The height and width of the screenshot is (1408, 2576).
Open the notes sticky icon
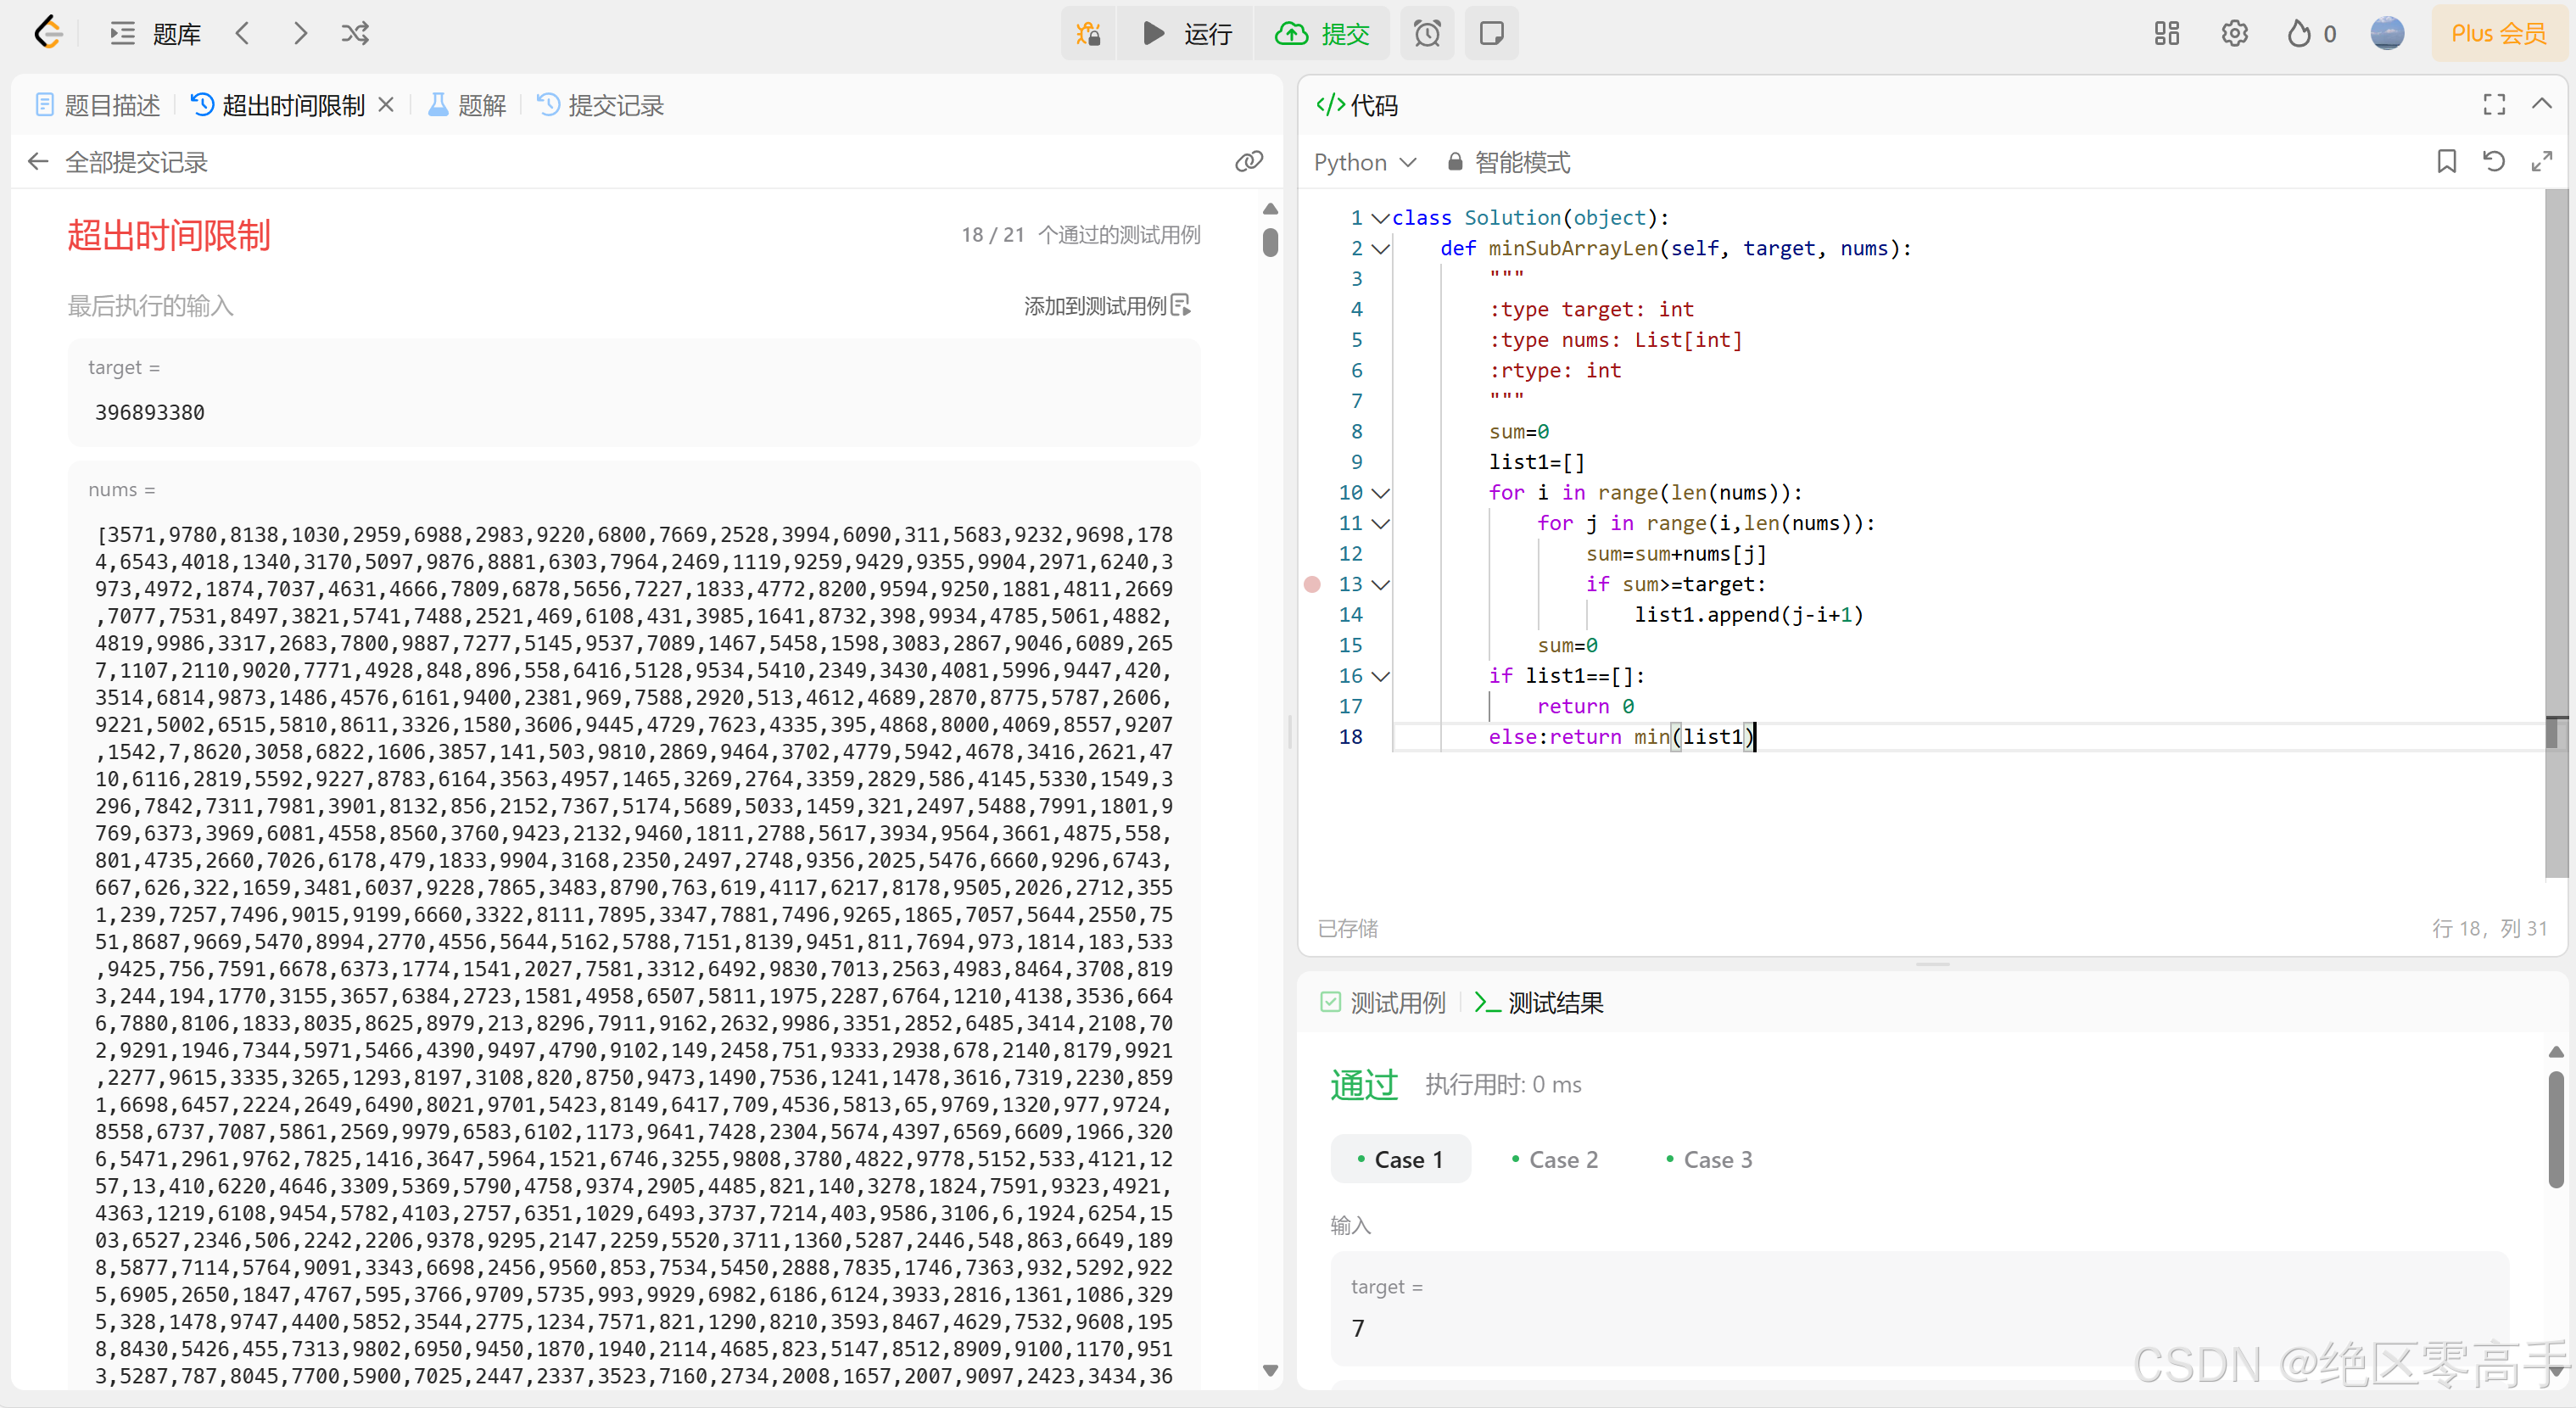(1491, 34)
